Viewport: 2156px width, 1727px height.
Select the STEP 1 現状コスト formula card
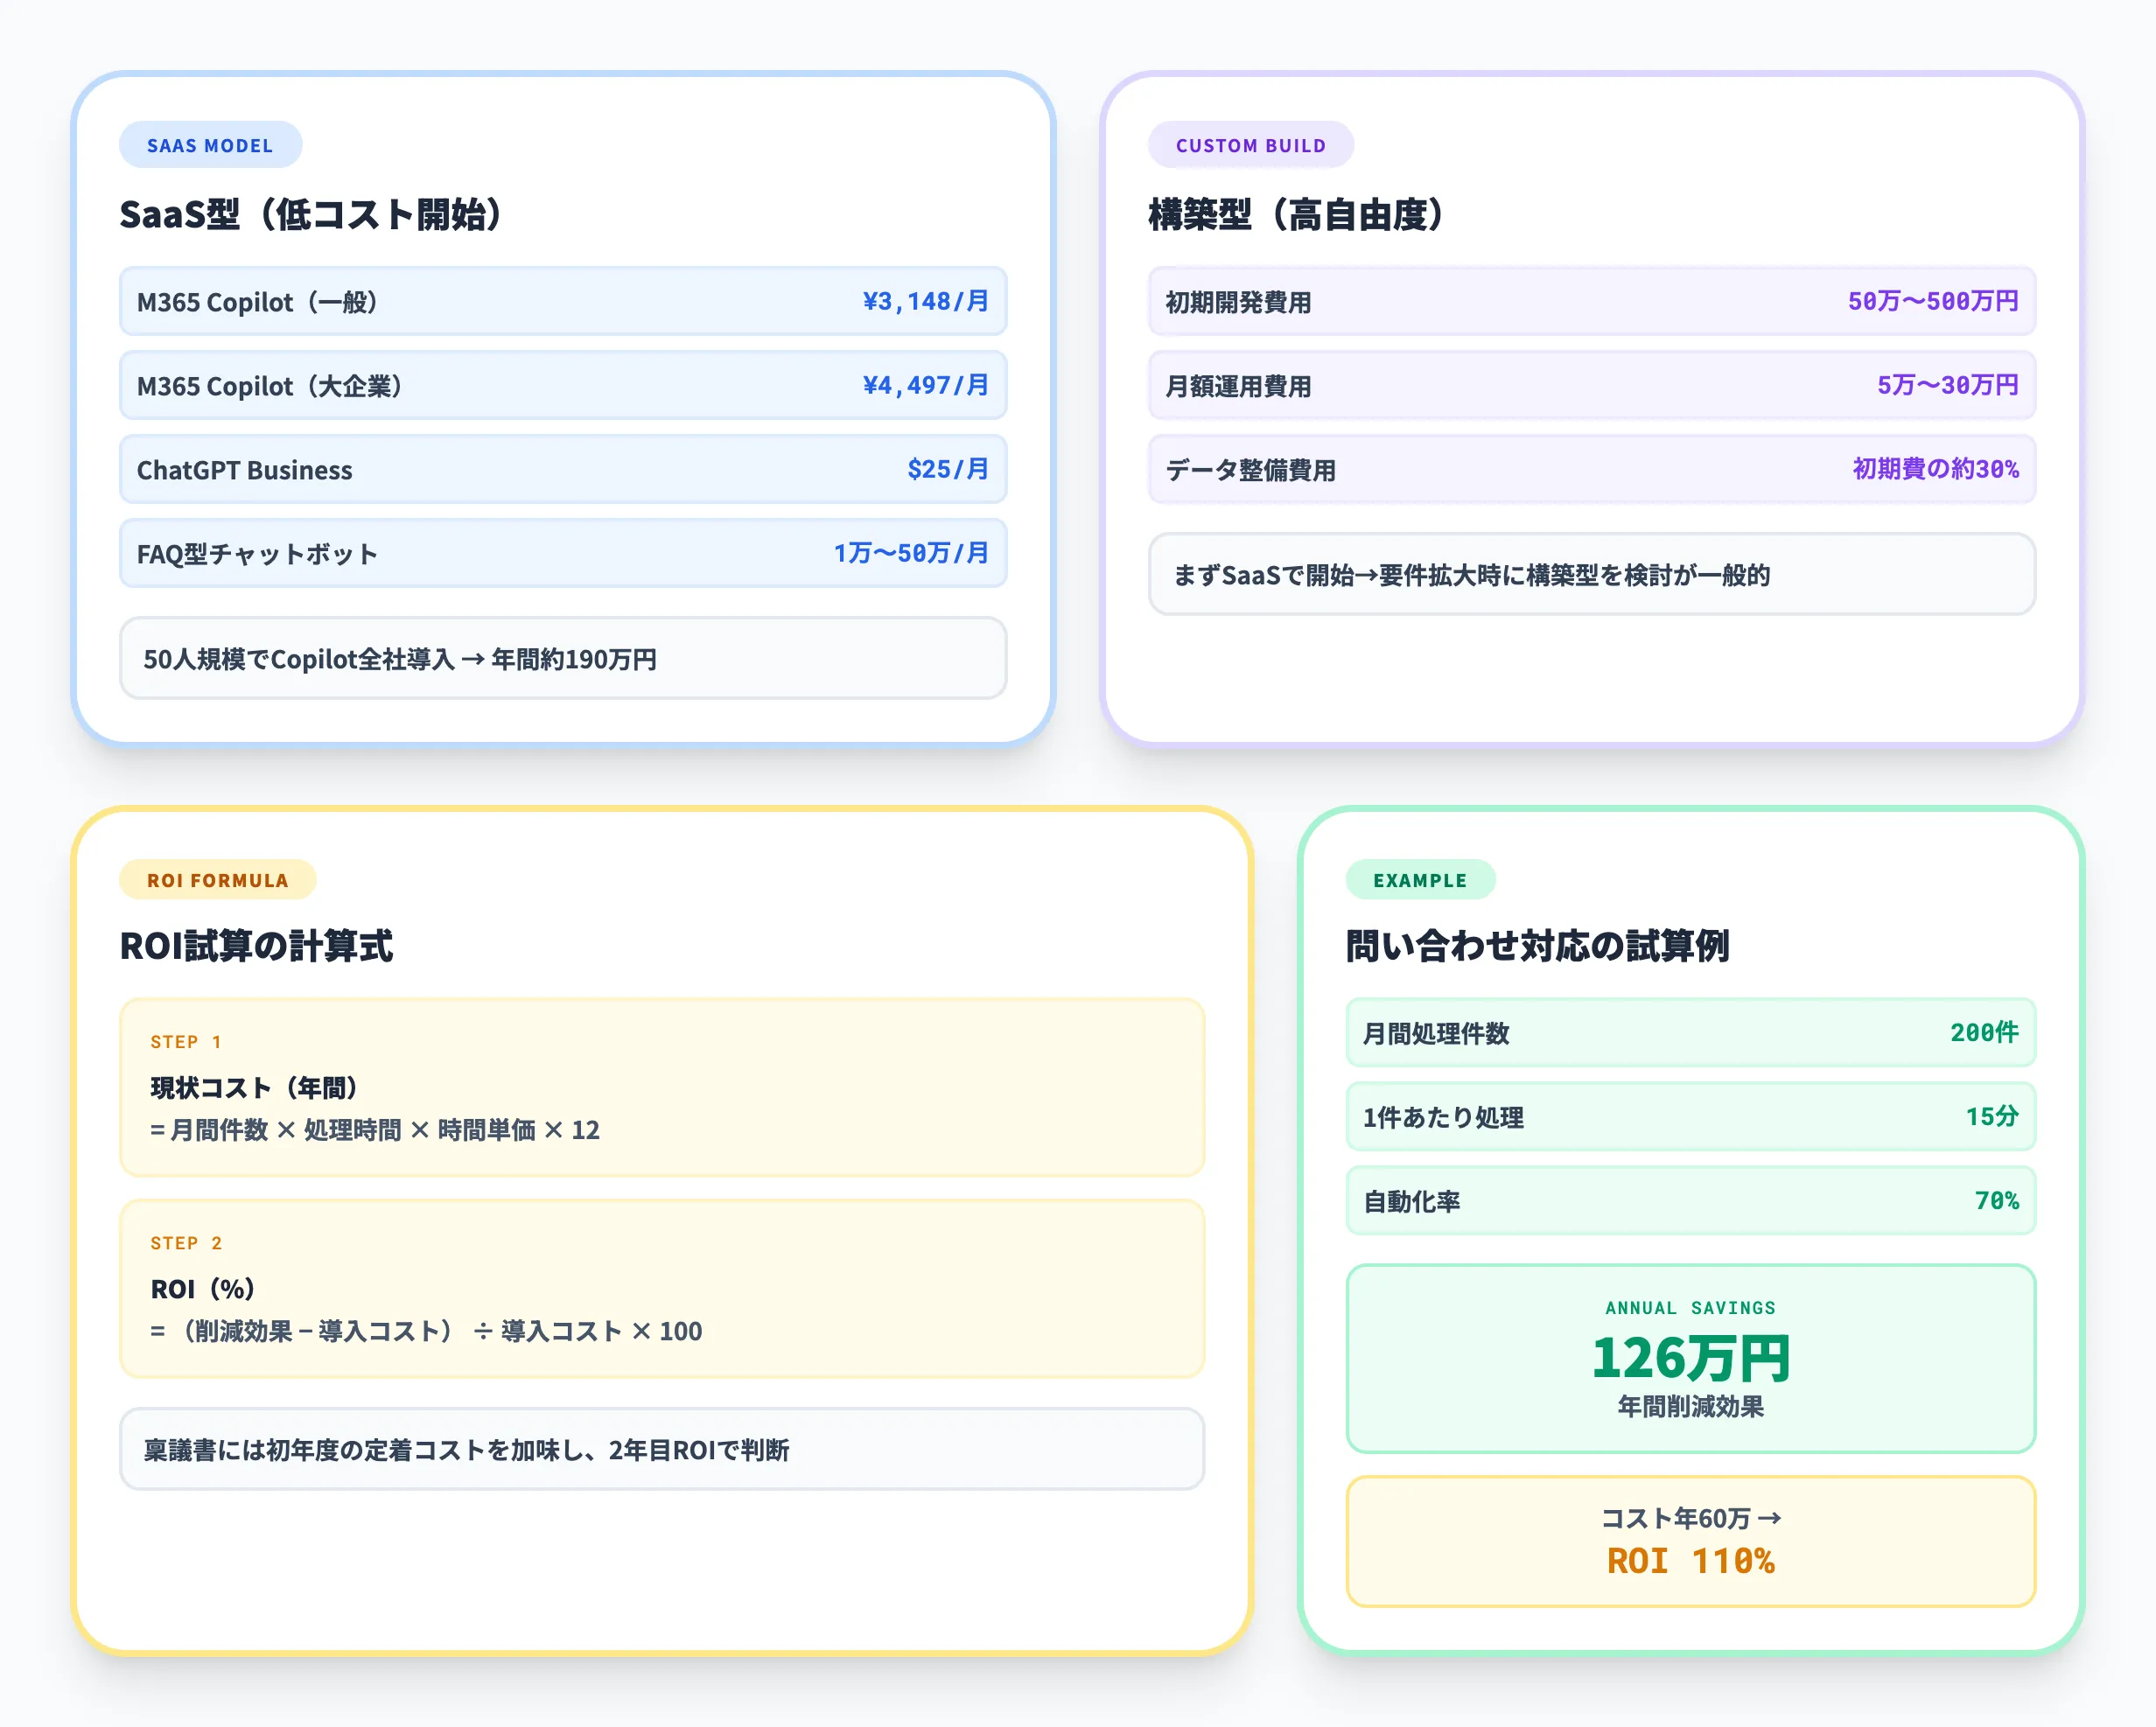pos(662,1089)
